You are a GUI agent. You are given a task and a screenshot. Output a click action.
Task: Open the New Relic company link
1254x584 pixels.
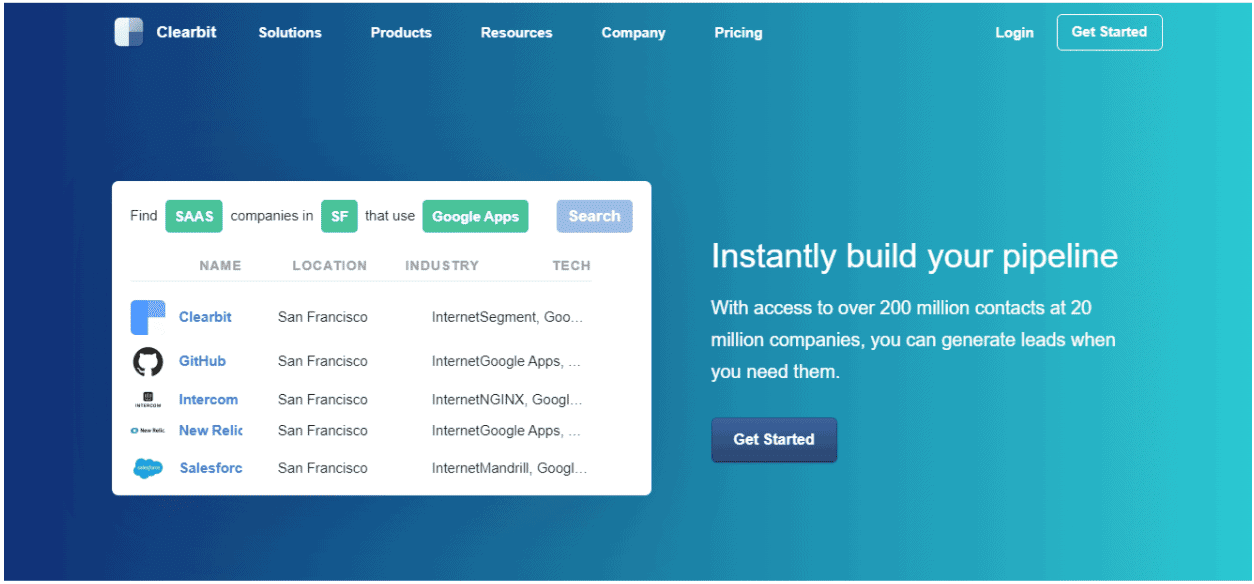(210, 431)
